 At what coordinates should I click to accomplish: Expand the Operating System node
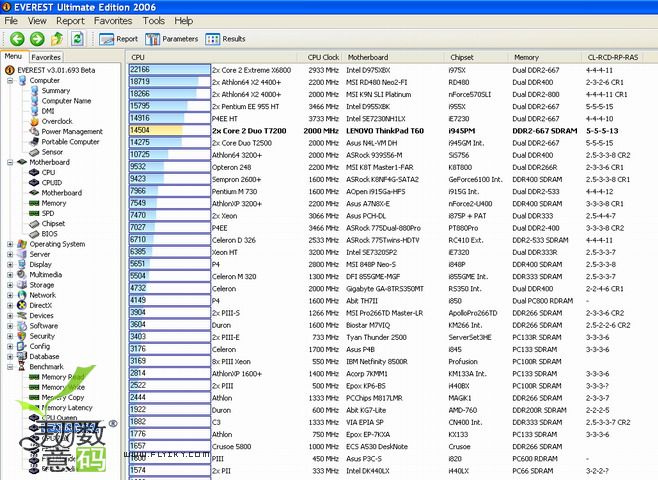(x=10, y=244)
